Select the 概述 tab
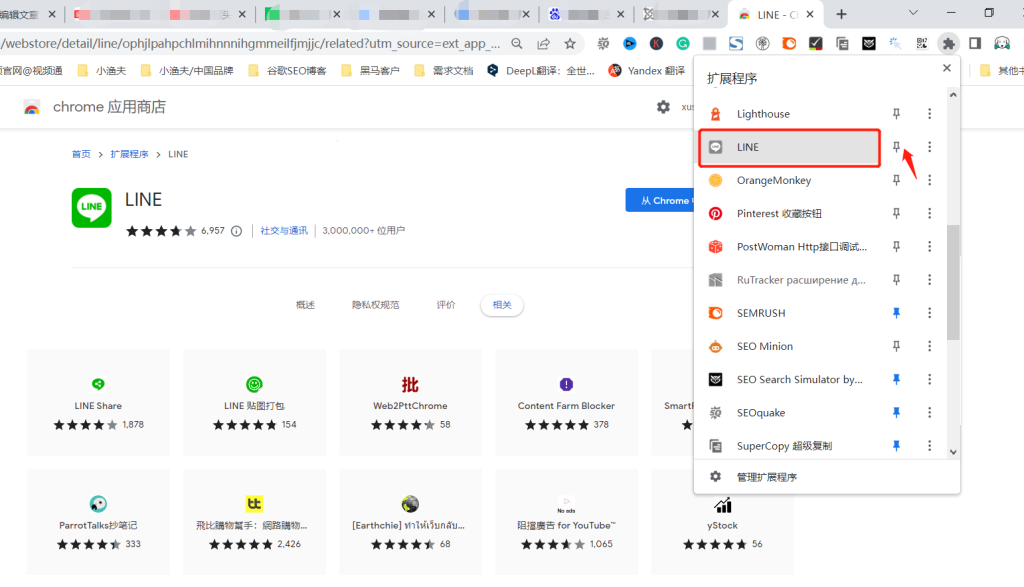This screenshot has height=587, width=1024. pos(305,305)
